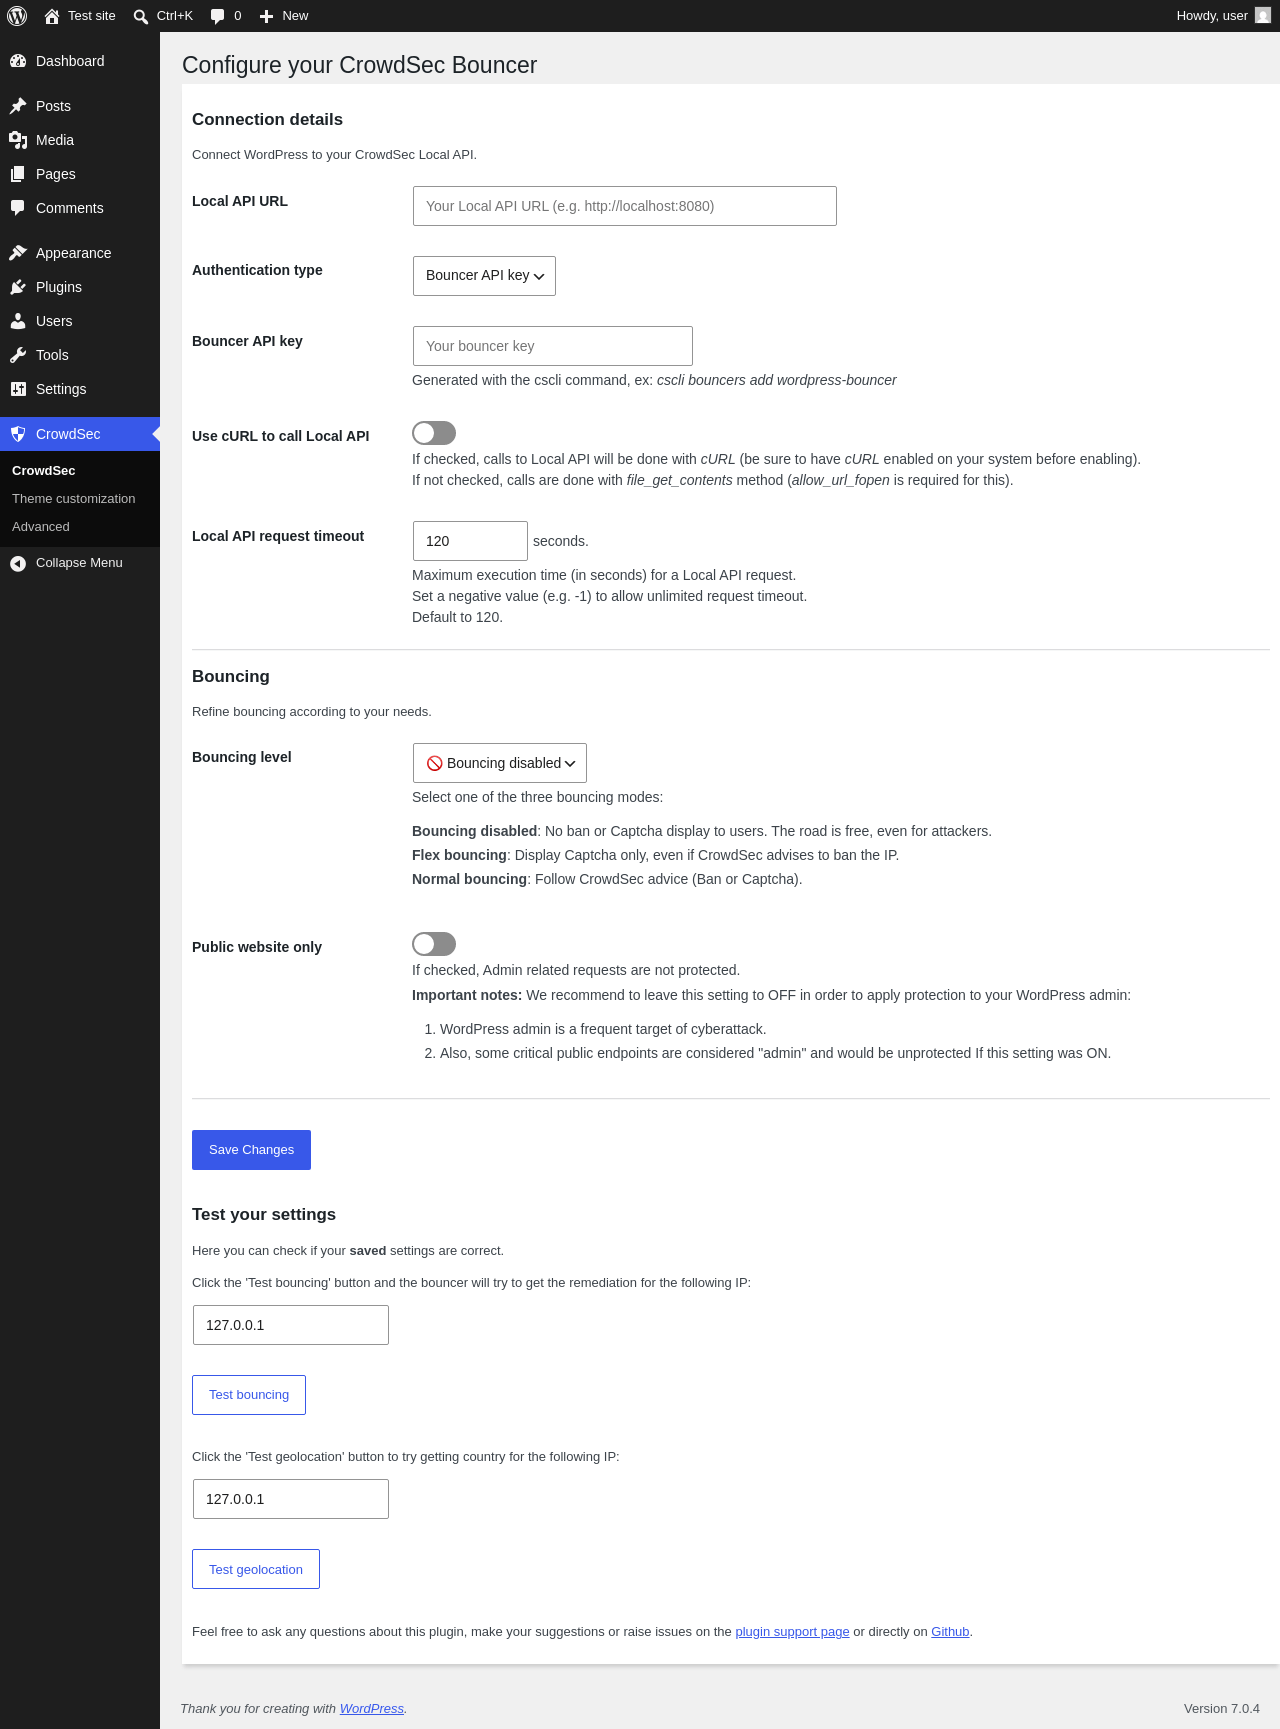Screen dimensions: 1280x1729
Task: Open the Settings menu item
Action: pos(80,389)
